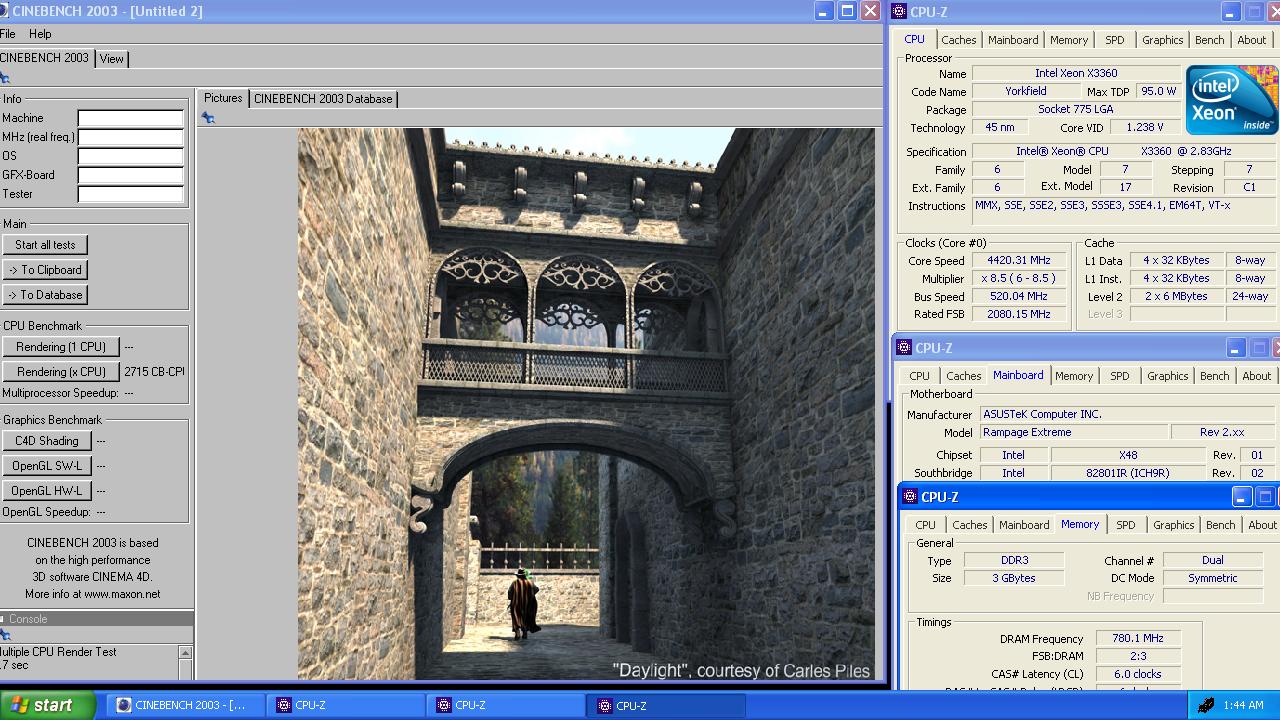Click the pin icon under the Pictures tab
This screenshot has height=720, width=1280.
(208, 118)
